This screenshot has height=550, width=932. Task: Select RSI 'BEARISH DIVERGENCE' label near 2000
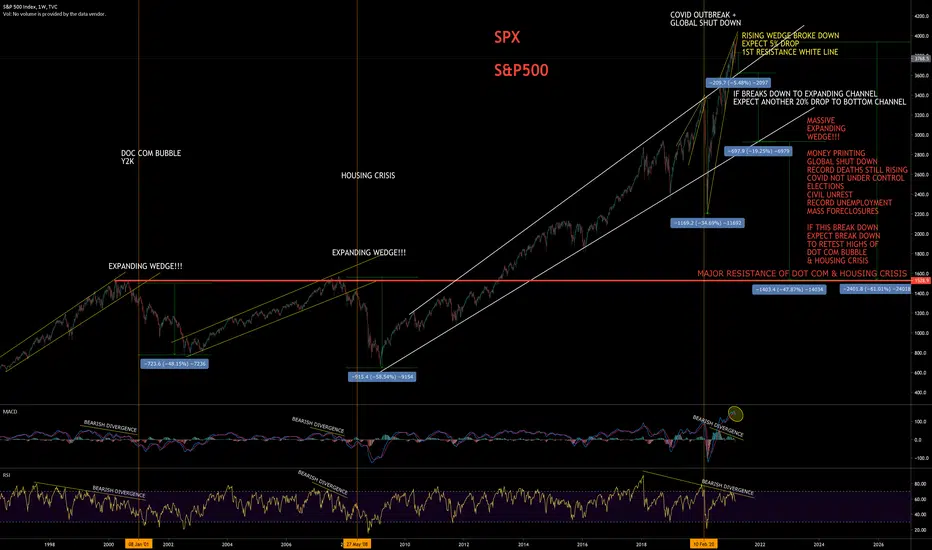[x=119, y=492]
